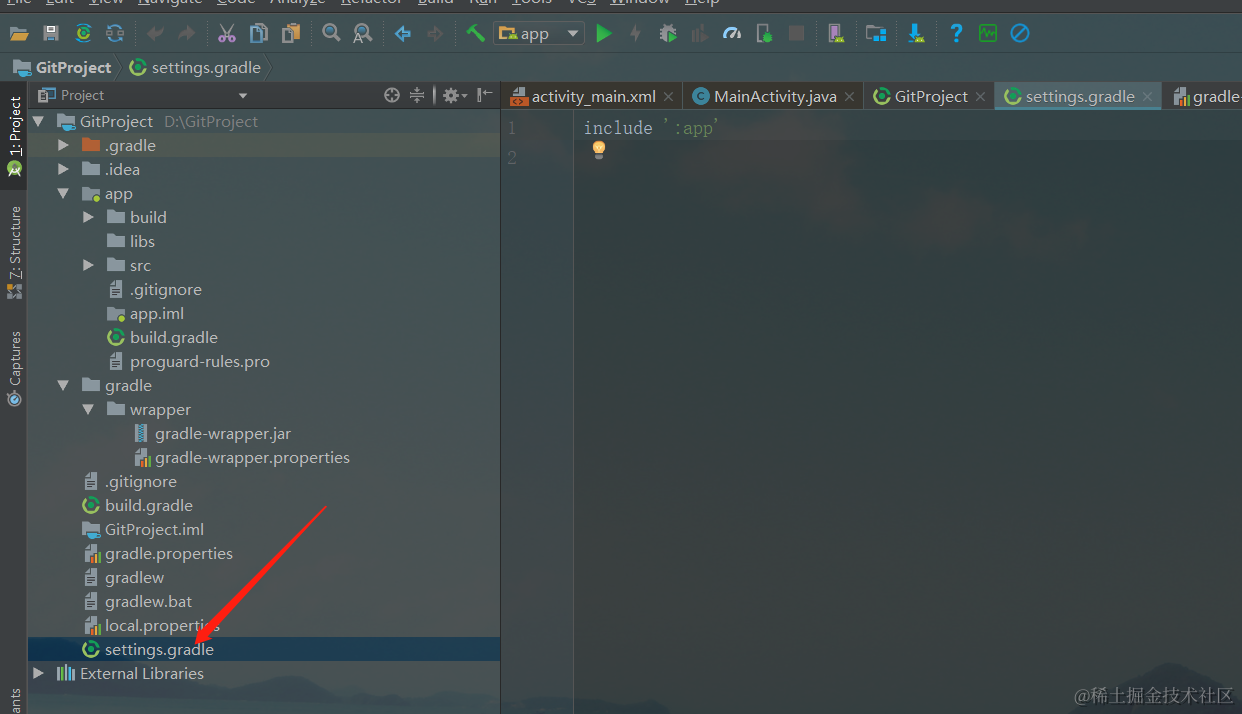Viewport: 1242px width, 714px height.
Task: Open Project Structure folder icon
Action: pos(876,34)
